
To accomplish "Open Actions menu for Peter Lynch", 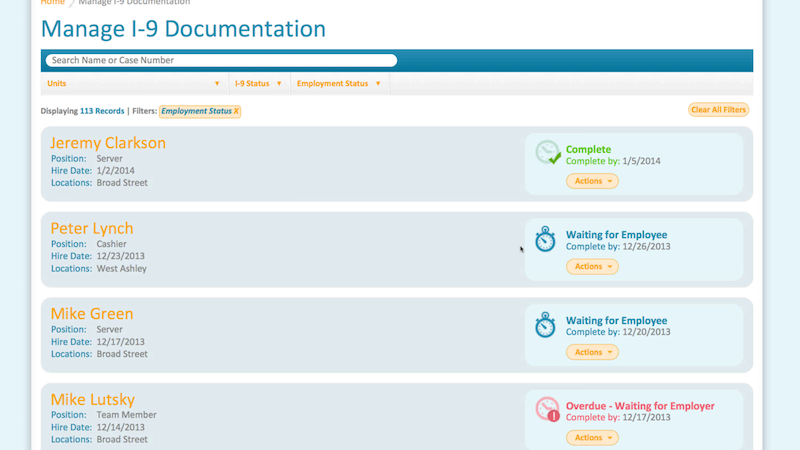I will point(592,267).
